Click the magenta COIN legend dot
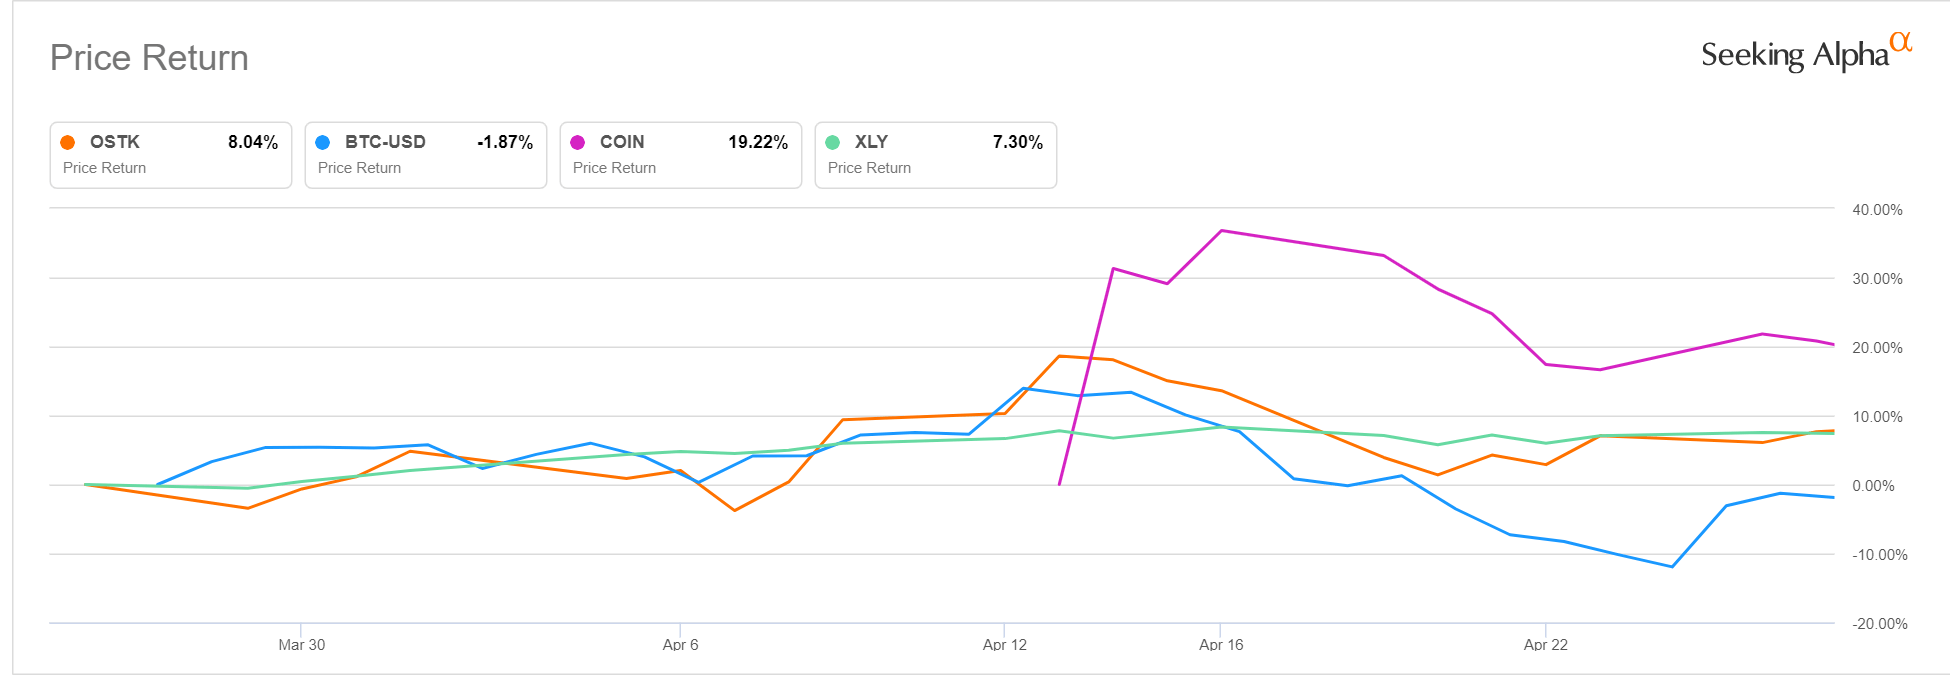This screenshot has width=1950, height=675. click(x=578, y=142)
